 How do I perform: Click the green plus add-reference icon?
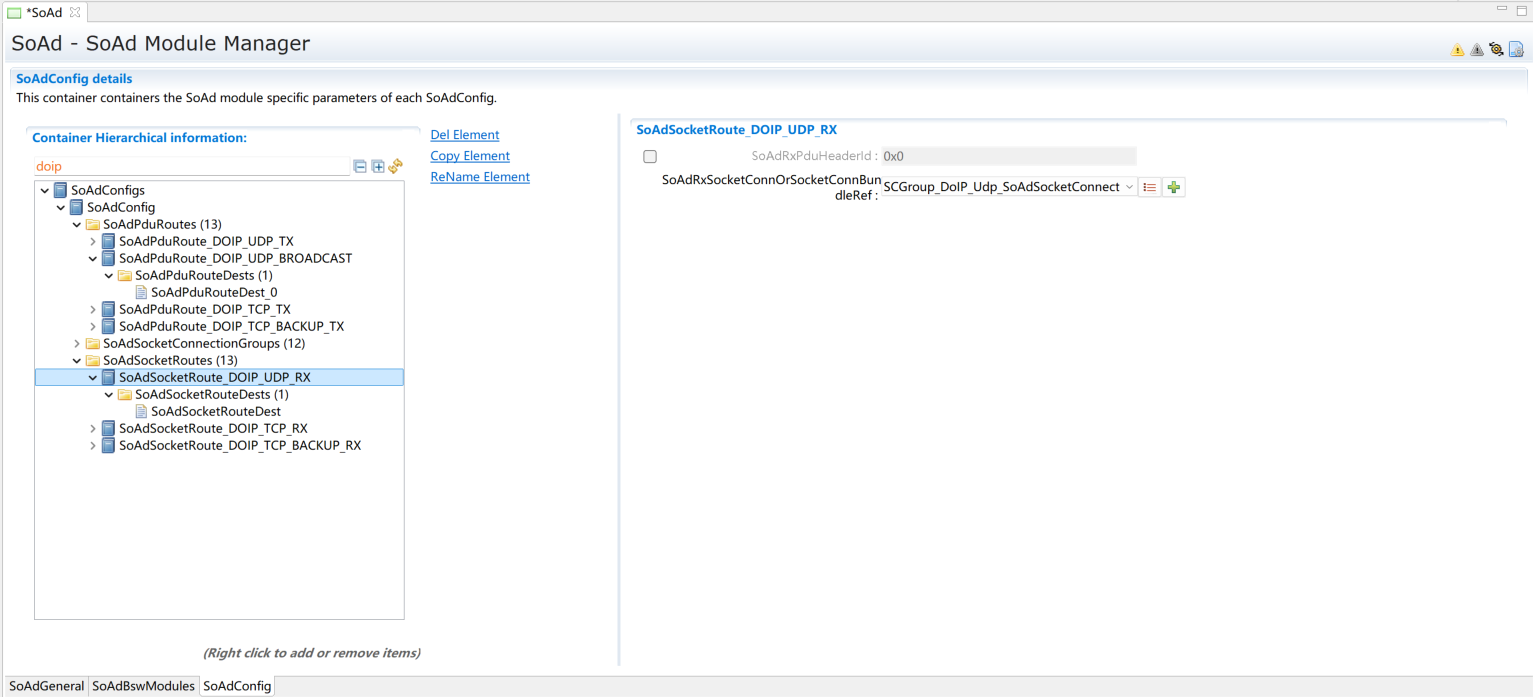[1174, 187]
